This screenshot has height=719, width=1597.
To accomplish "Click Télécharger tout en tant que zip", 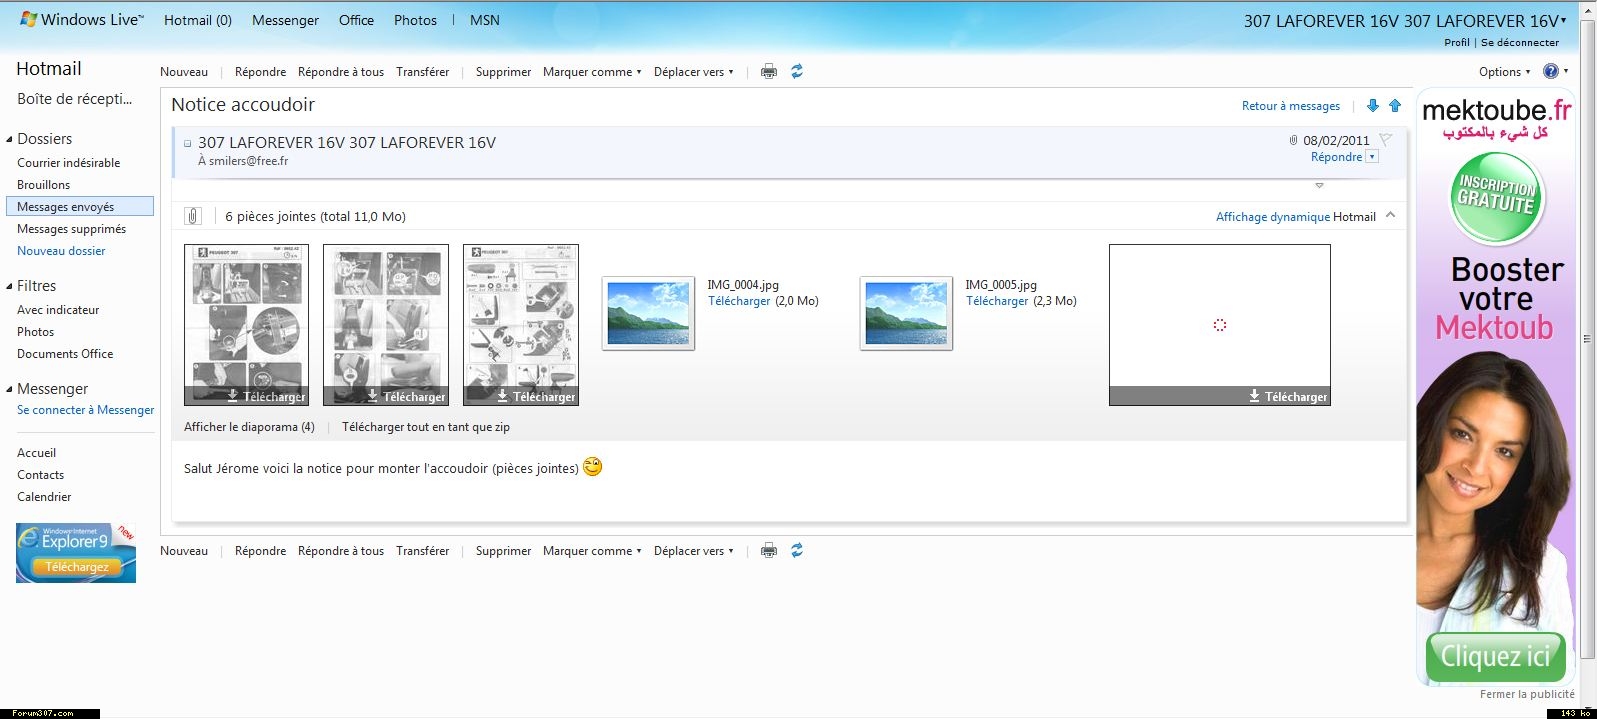I will click(425, 427).
